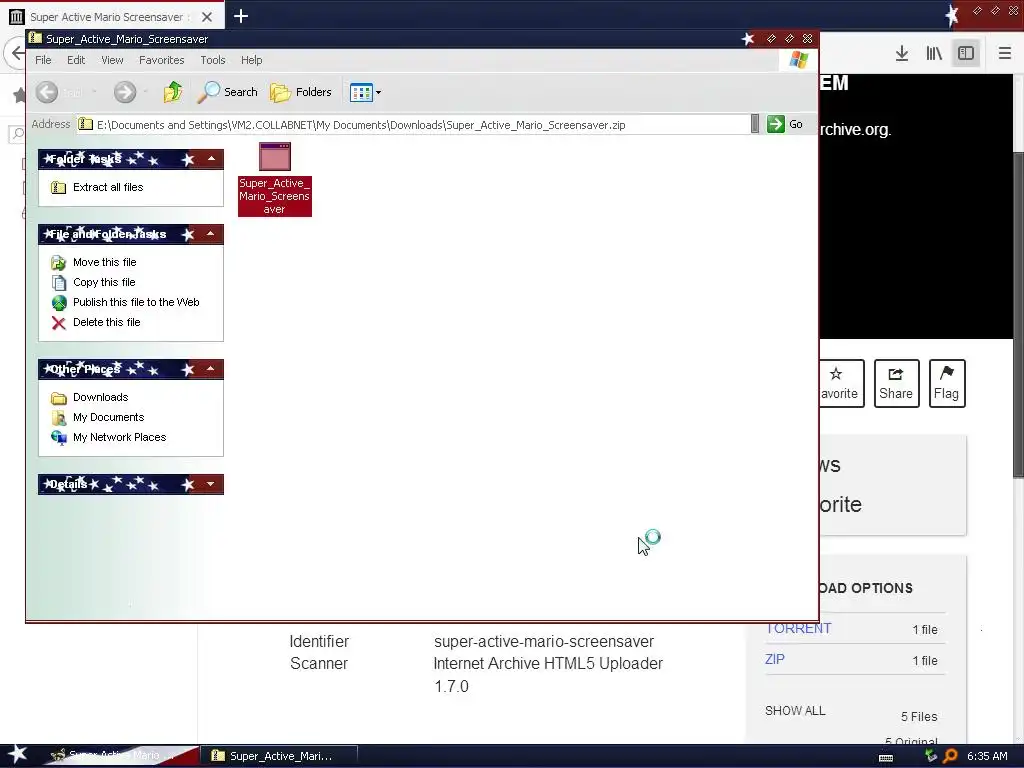Click the keyboard tray icon on taskbar

click(x=886, y=758)
